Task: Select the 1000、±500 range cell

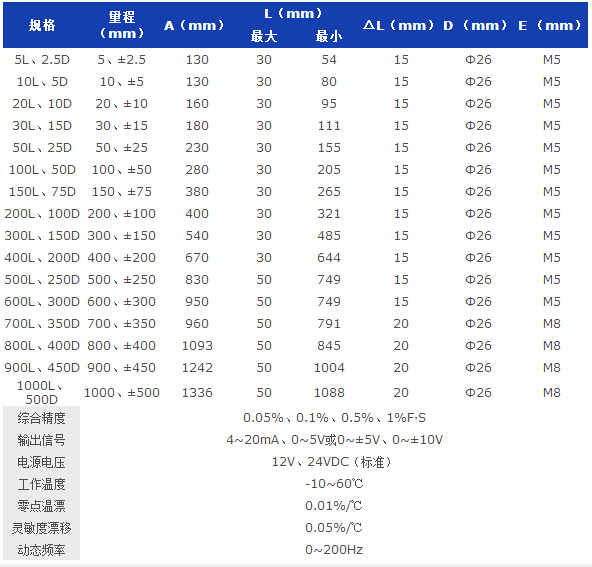Action: pos(122,393)
